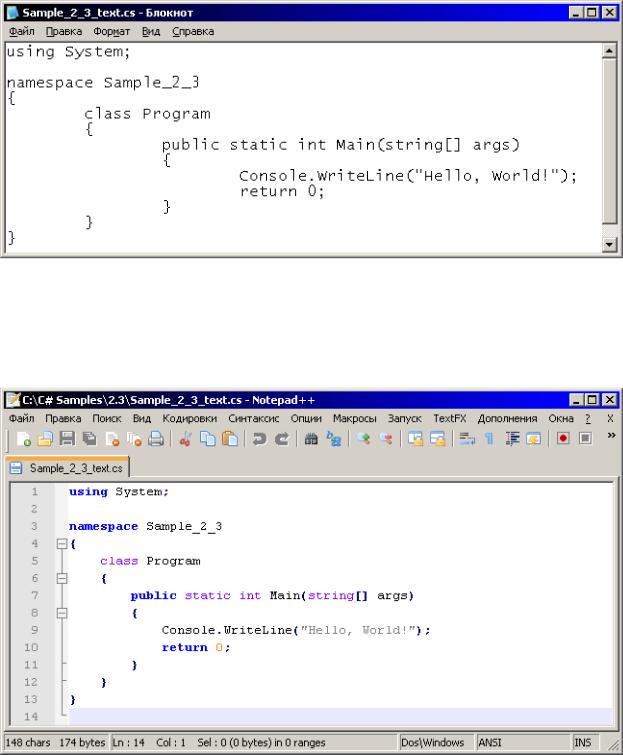Click the New file icon in Notepad++

pos(23,439)
